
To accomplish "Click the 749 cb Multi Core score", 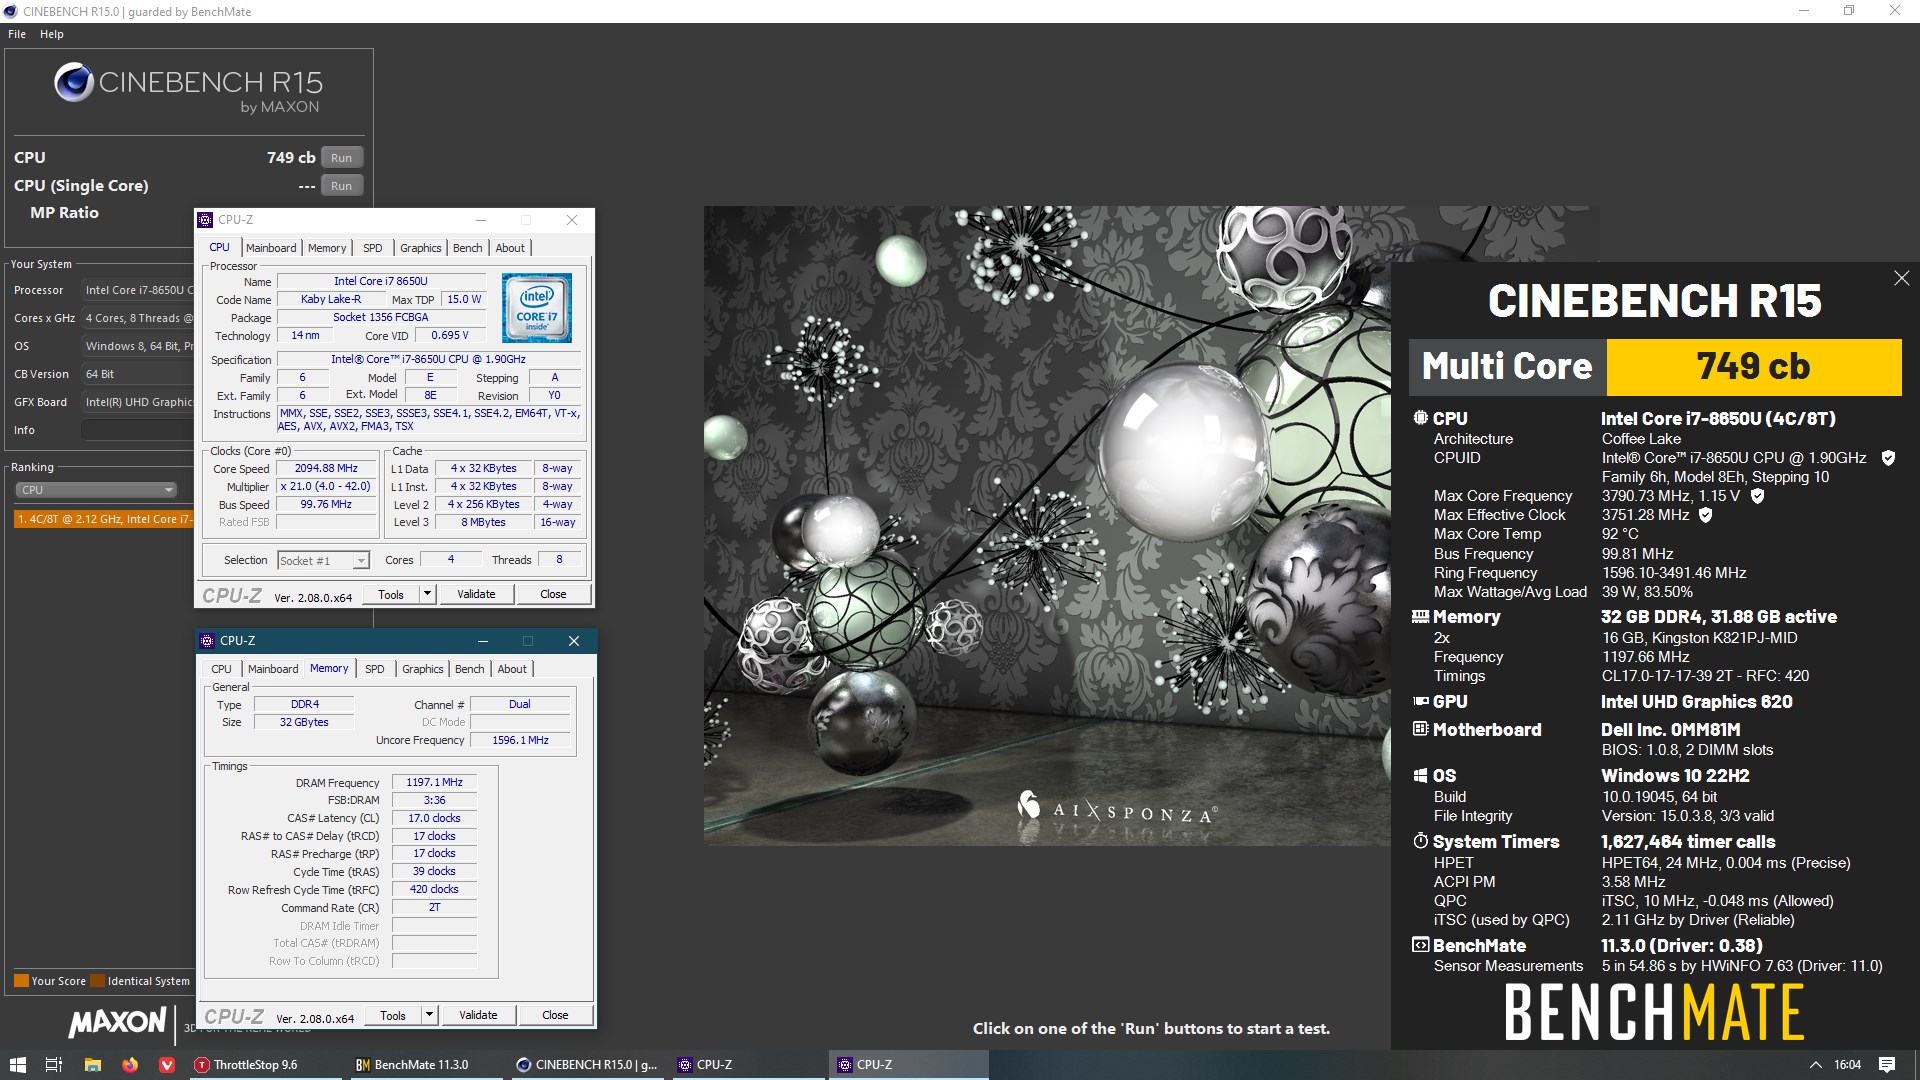I will click(x=1753, y=367).
